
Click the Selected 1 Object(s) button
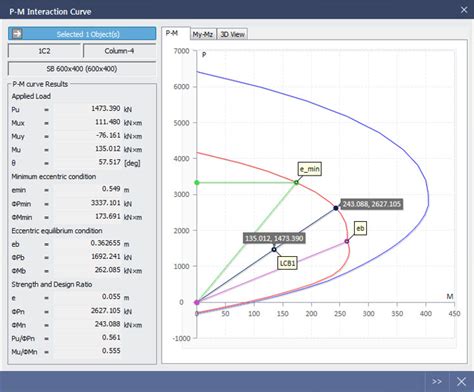pyautogui.click(x=82, y=34)
